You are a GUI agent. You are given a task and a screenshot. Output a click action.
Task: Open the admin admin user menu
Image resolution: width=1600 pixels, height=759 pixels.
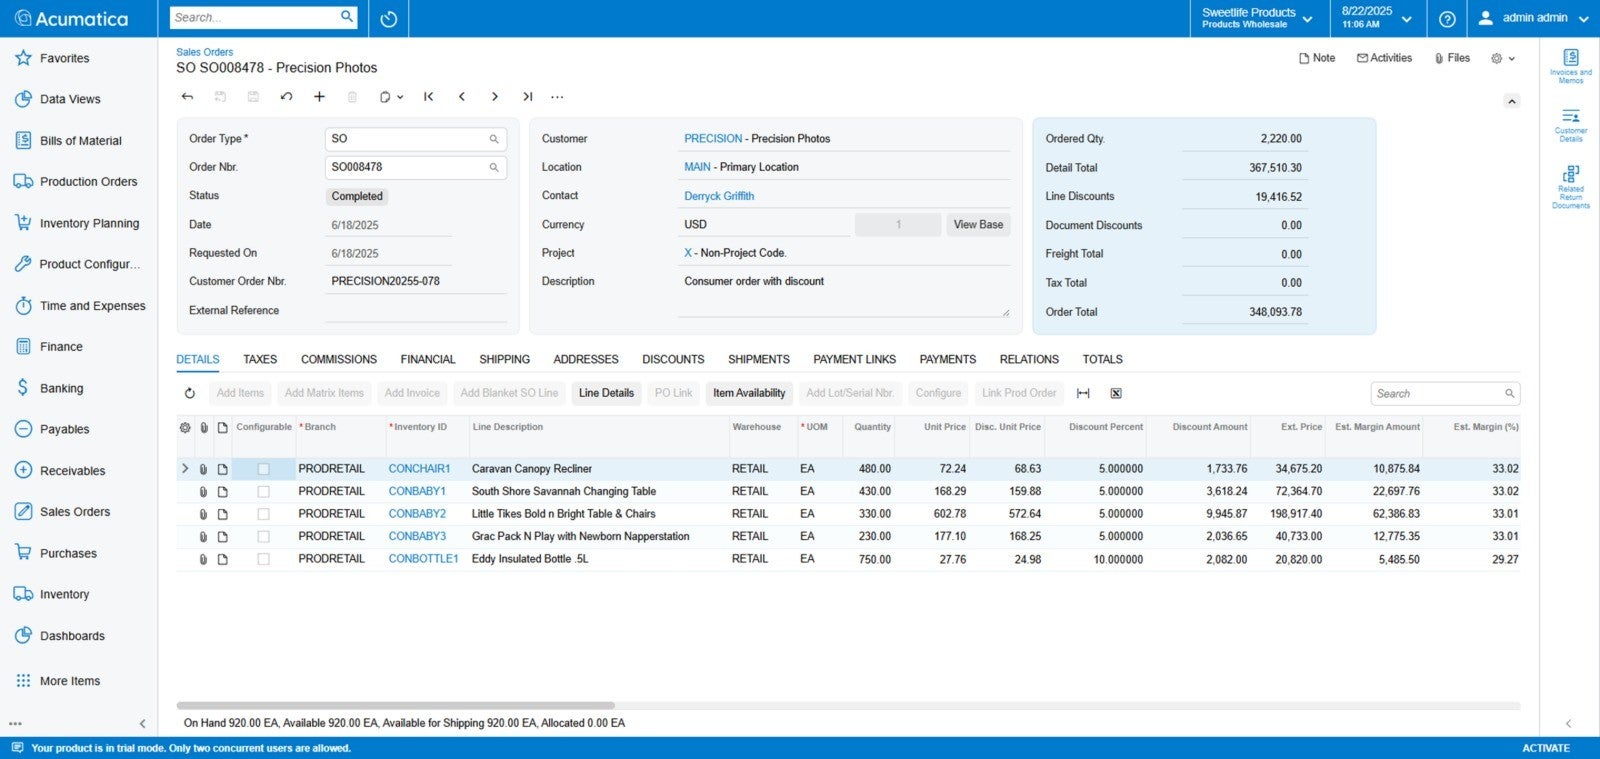[1533, 18]
